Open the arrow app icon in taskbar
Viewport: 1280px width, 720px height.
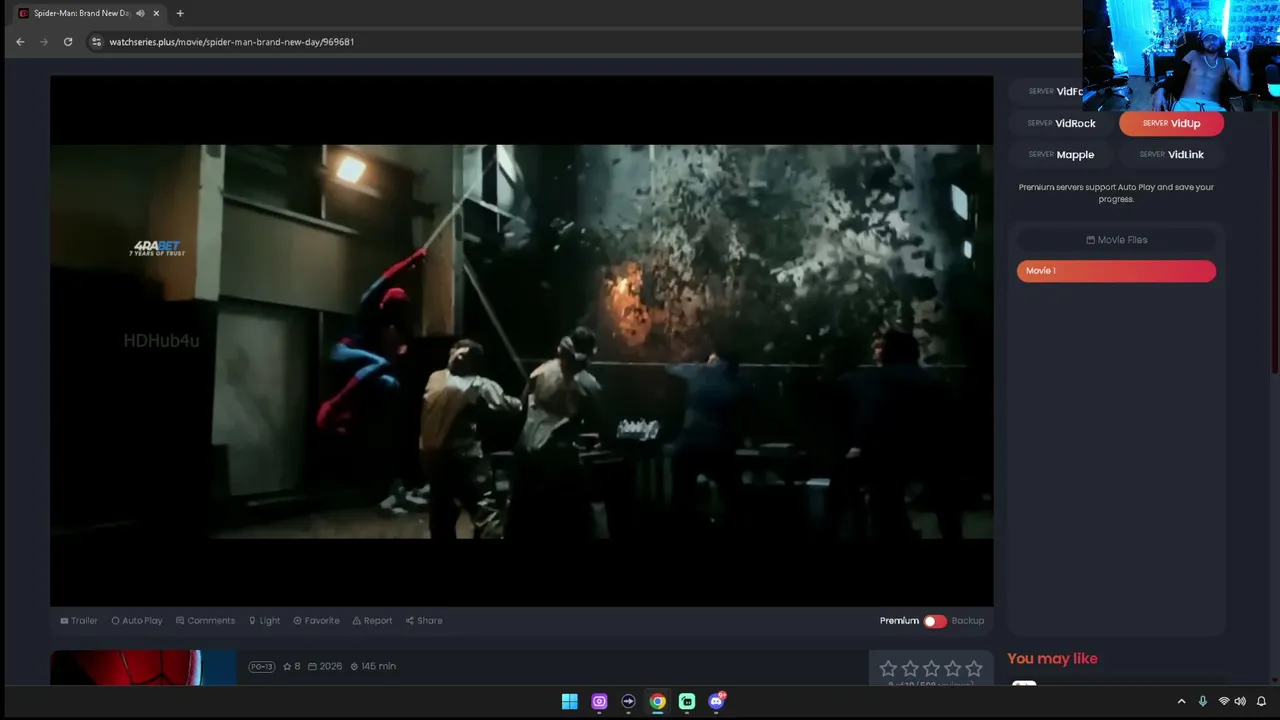pyautogui.click(x=628, y=702)
